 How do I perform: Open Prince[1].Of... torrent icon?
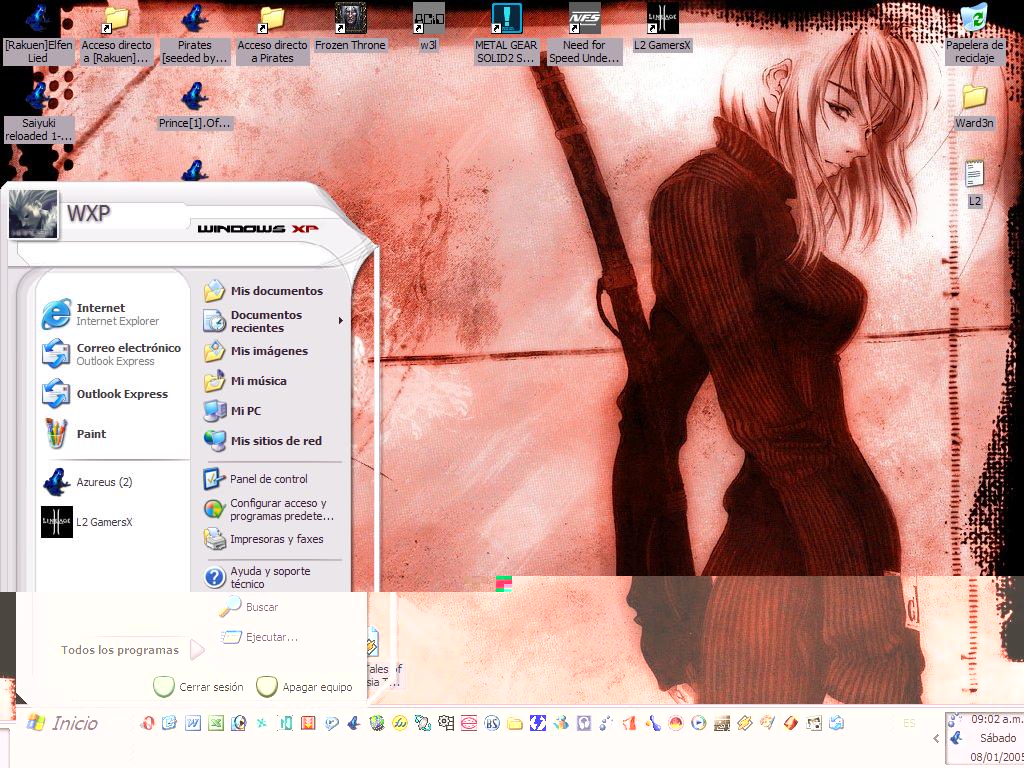[x=195, y=106]
